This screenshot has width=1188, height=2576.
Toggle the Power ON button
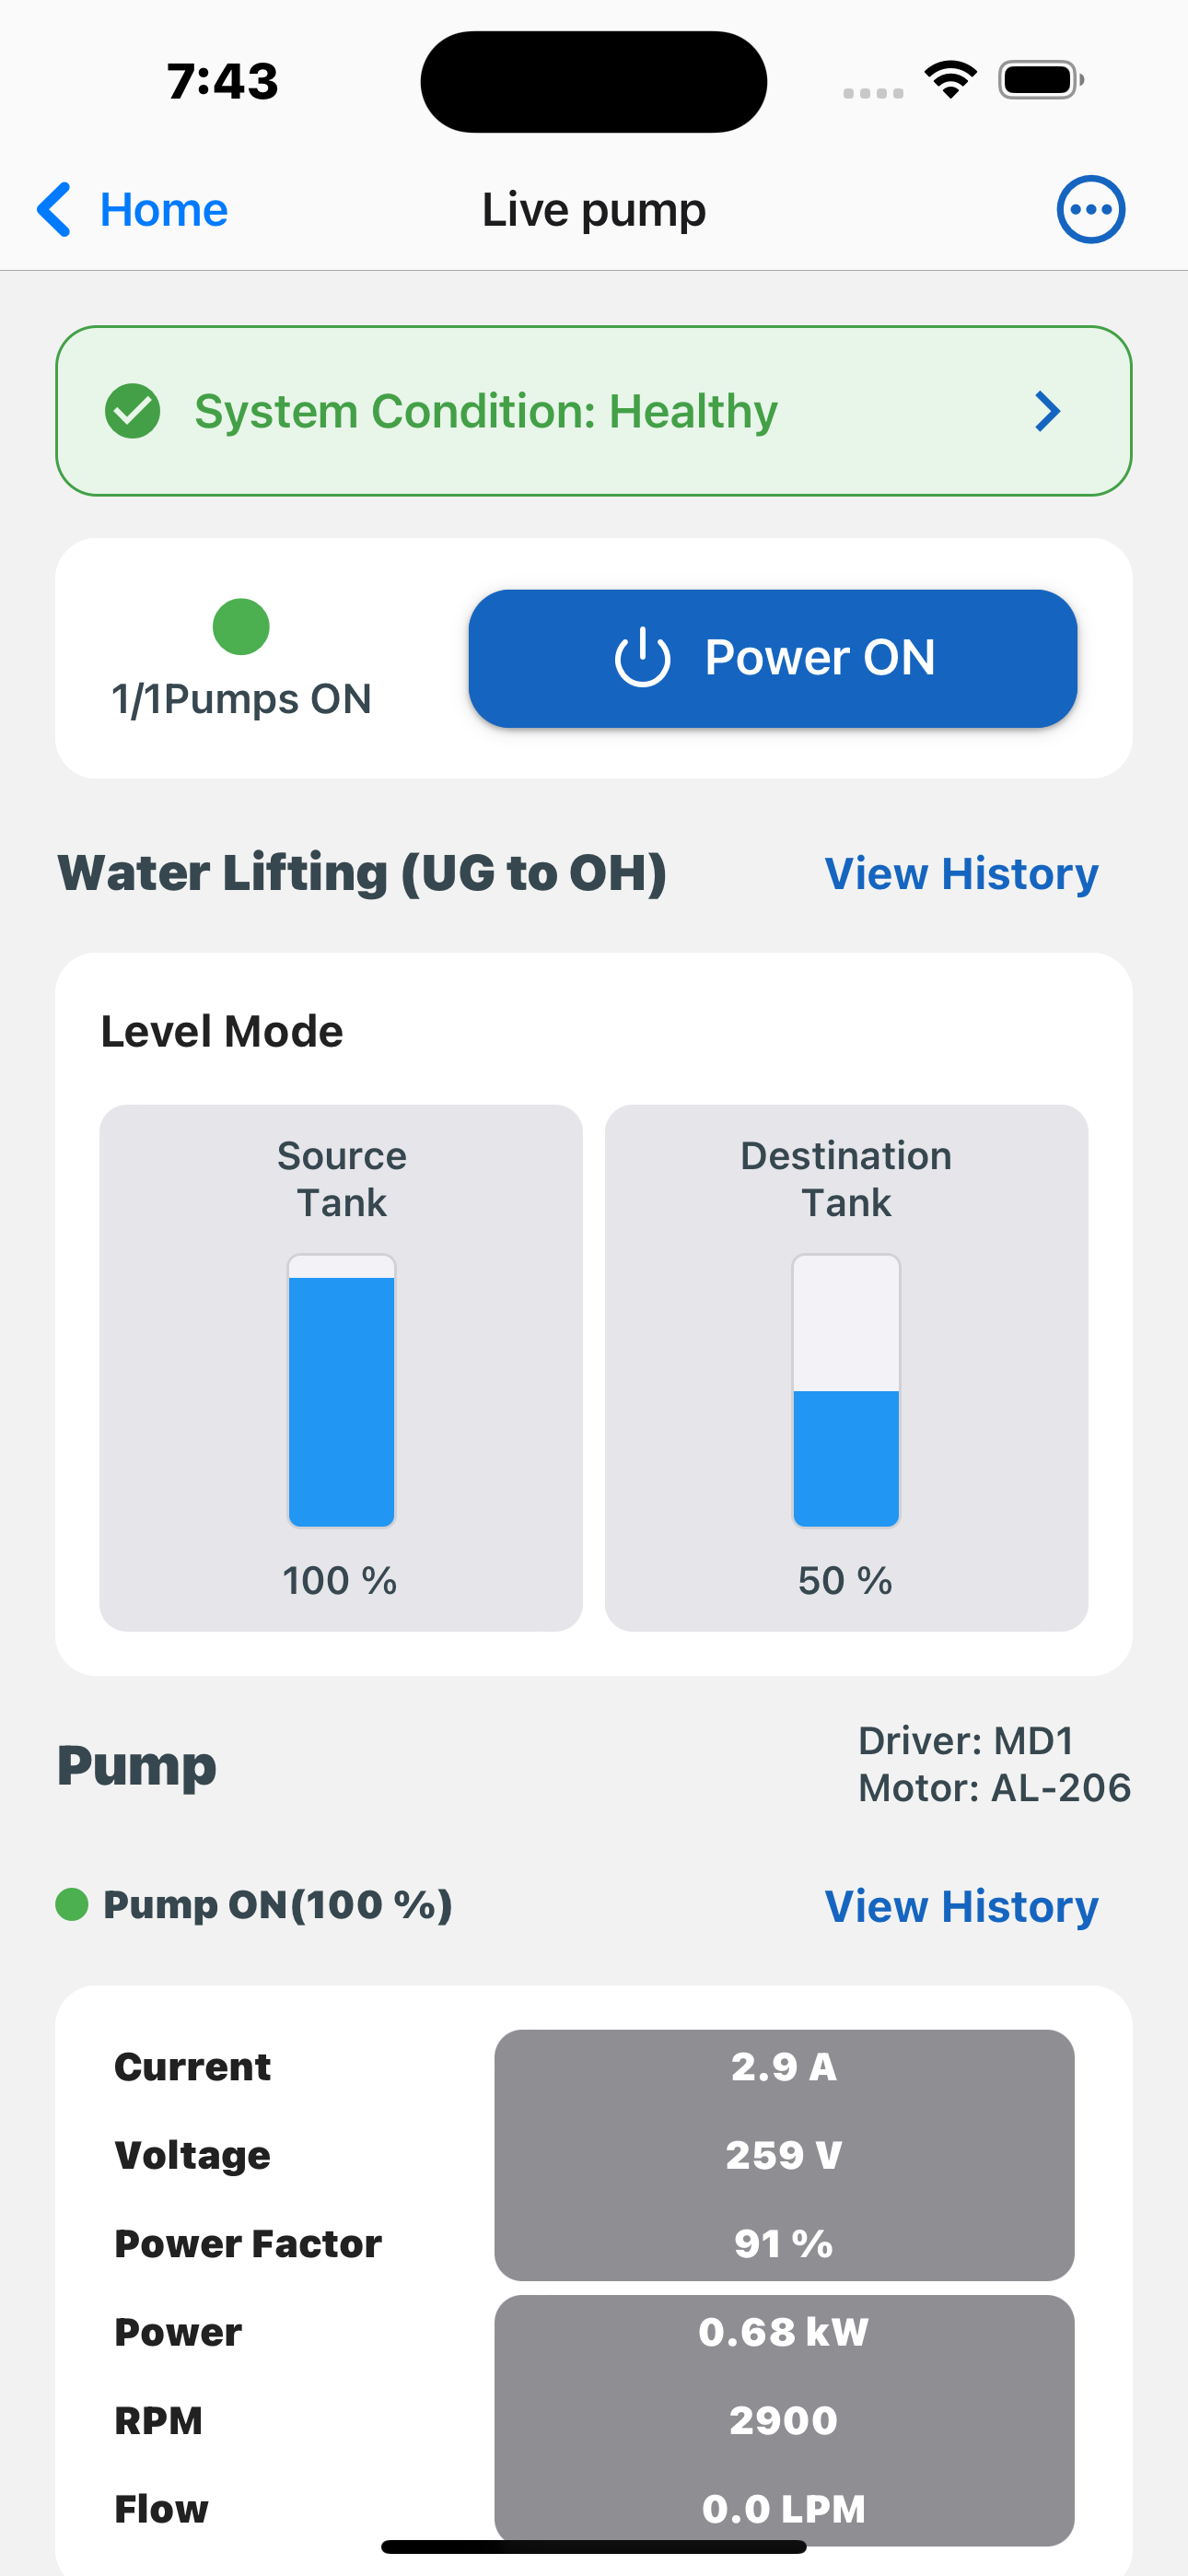point(773,659)
